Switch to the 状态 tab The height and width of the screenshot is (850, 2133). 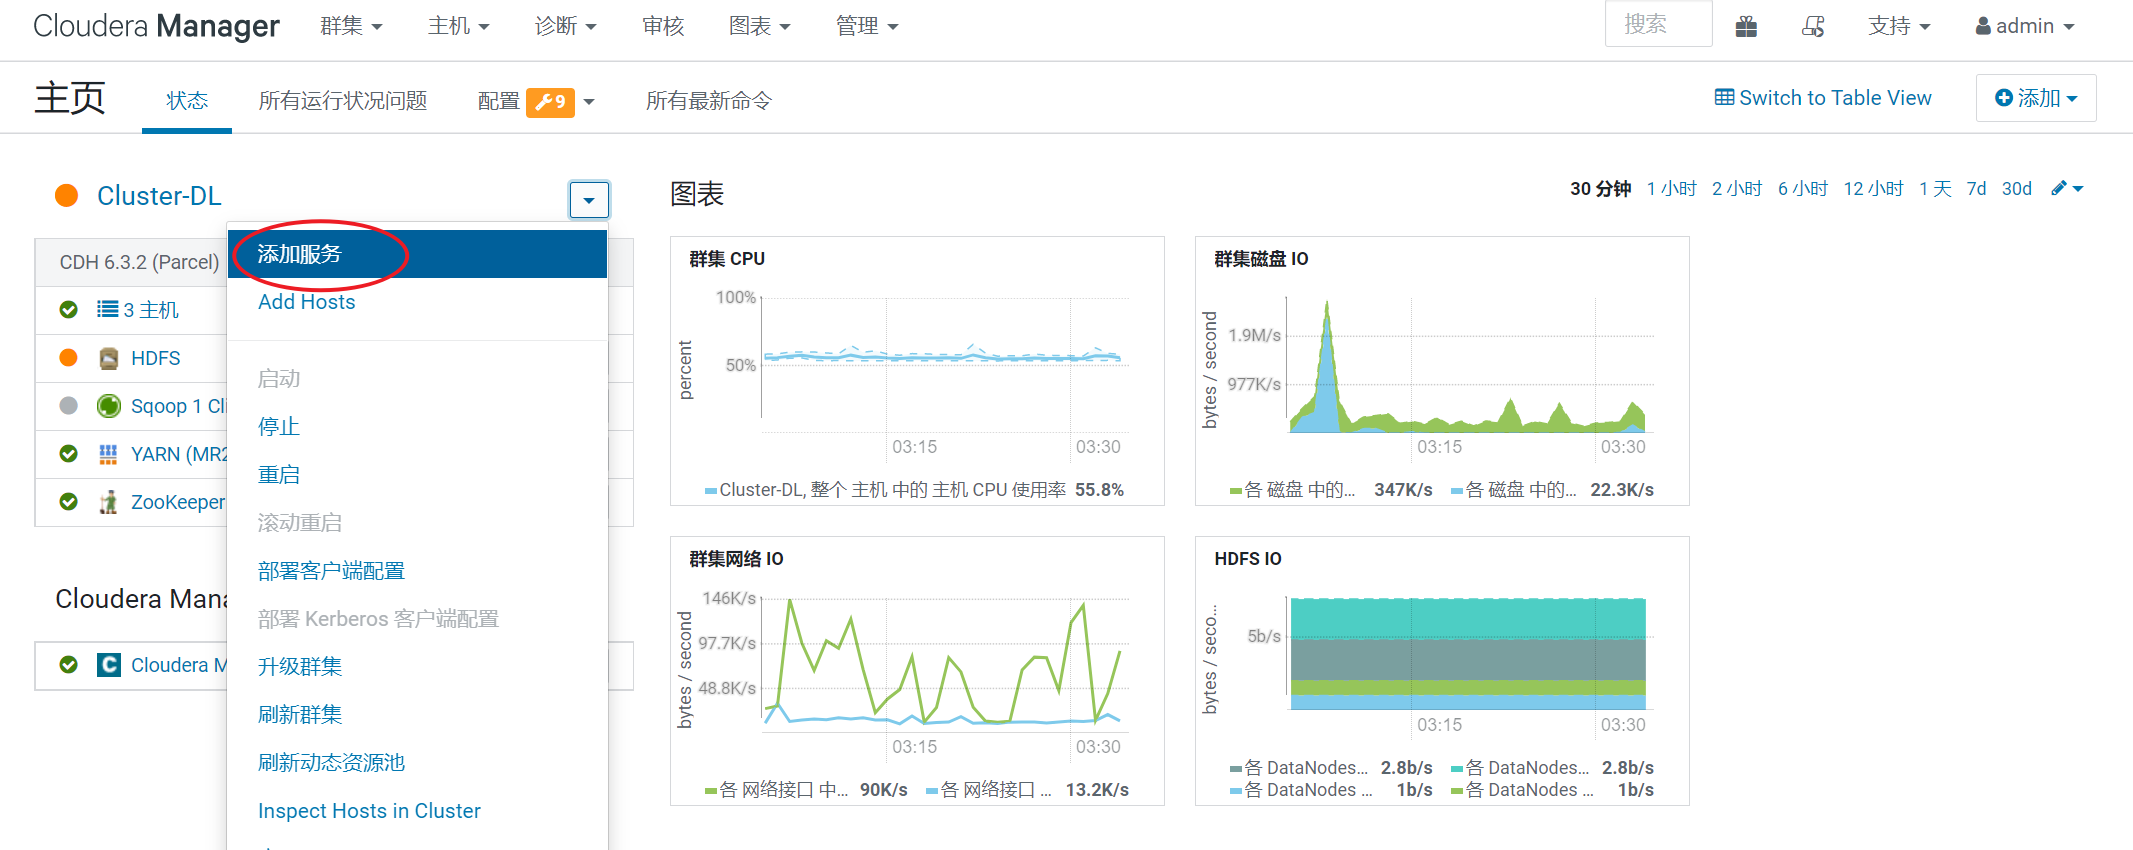click(187, 101)
